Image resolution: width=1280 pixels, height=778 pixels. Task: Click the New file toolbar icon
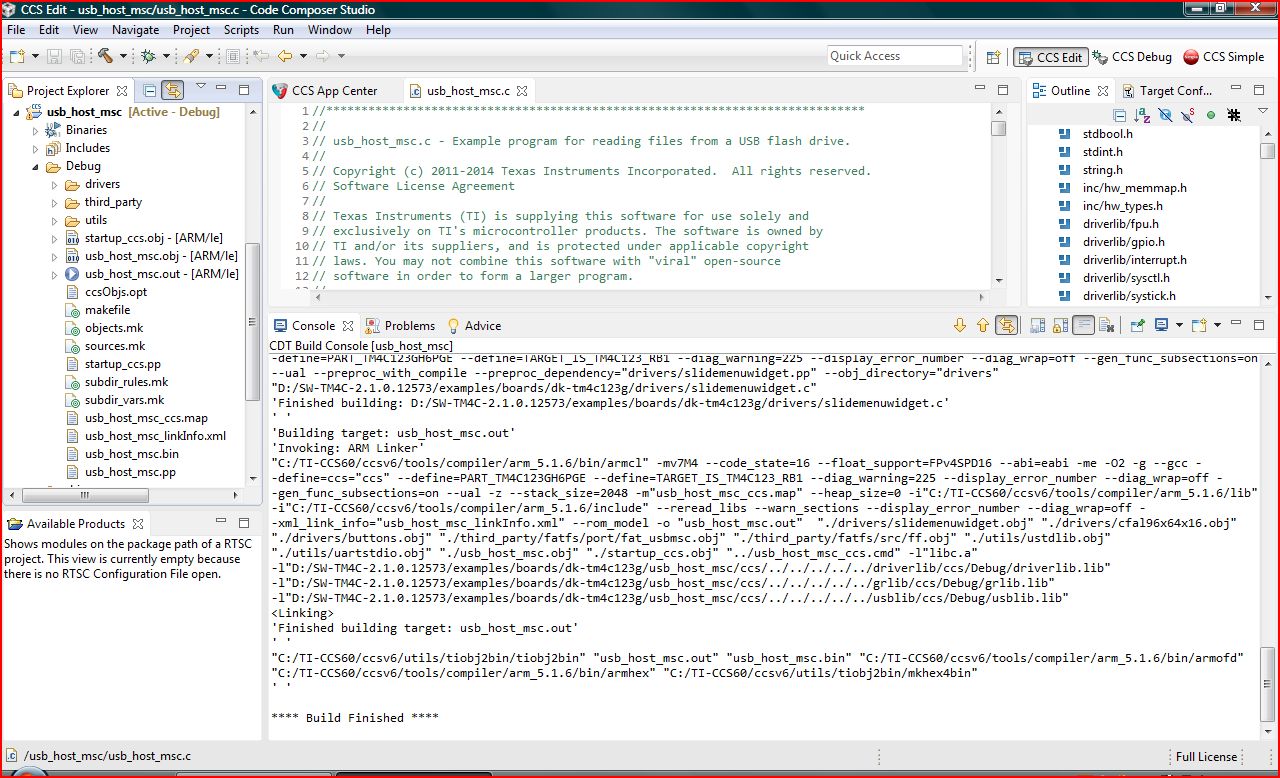coord(16,56)
